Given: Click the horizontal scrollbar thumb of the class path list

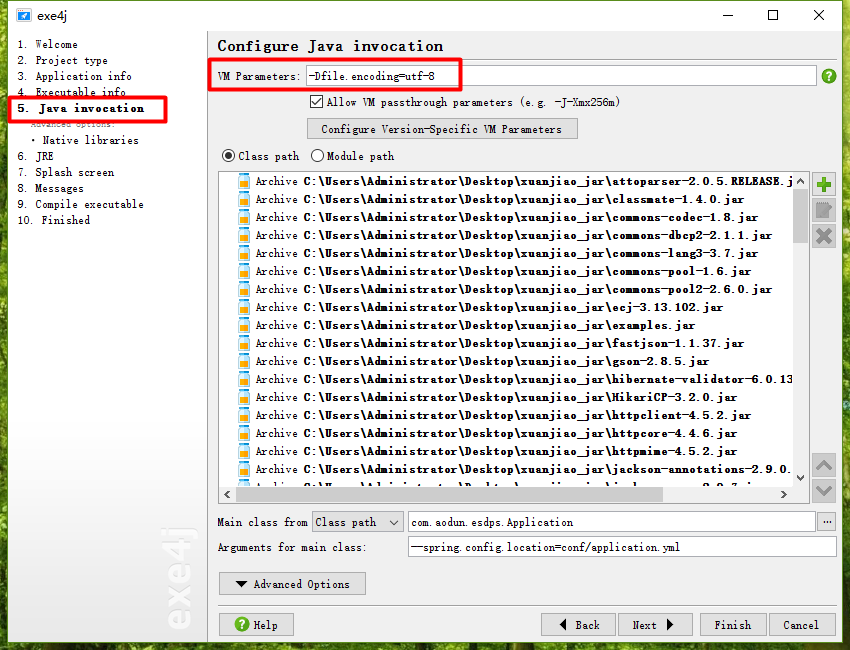Looking at the screenshot, I should [449, 494].
